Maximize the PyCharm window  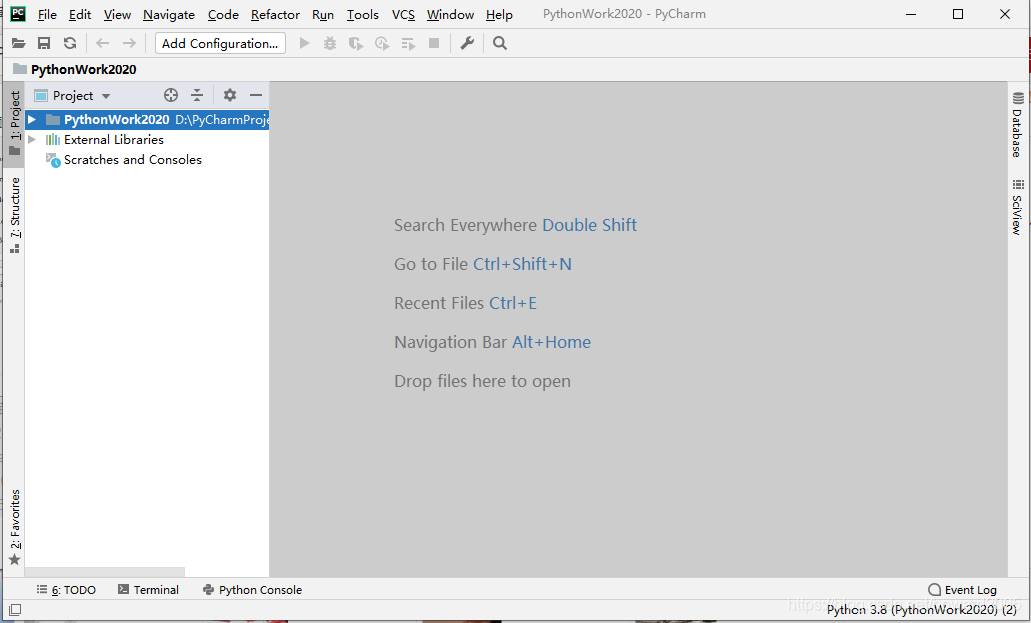tap(958, 14)
